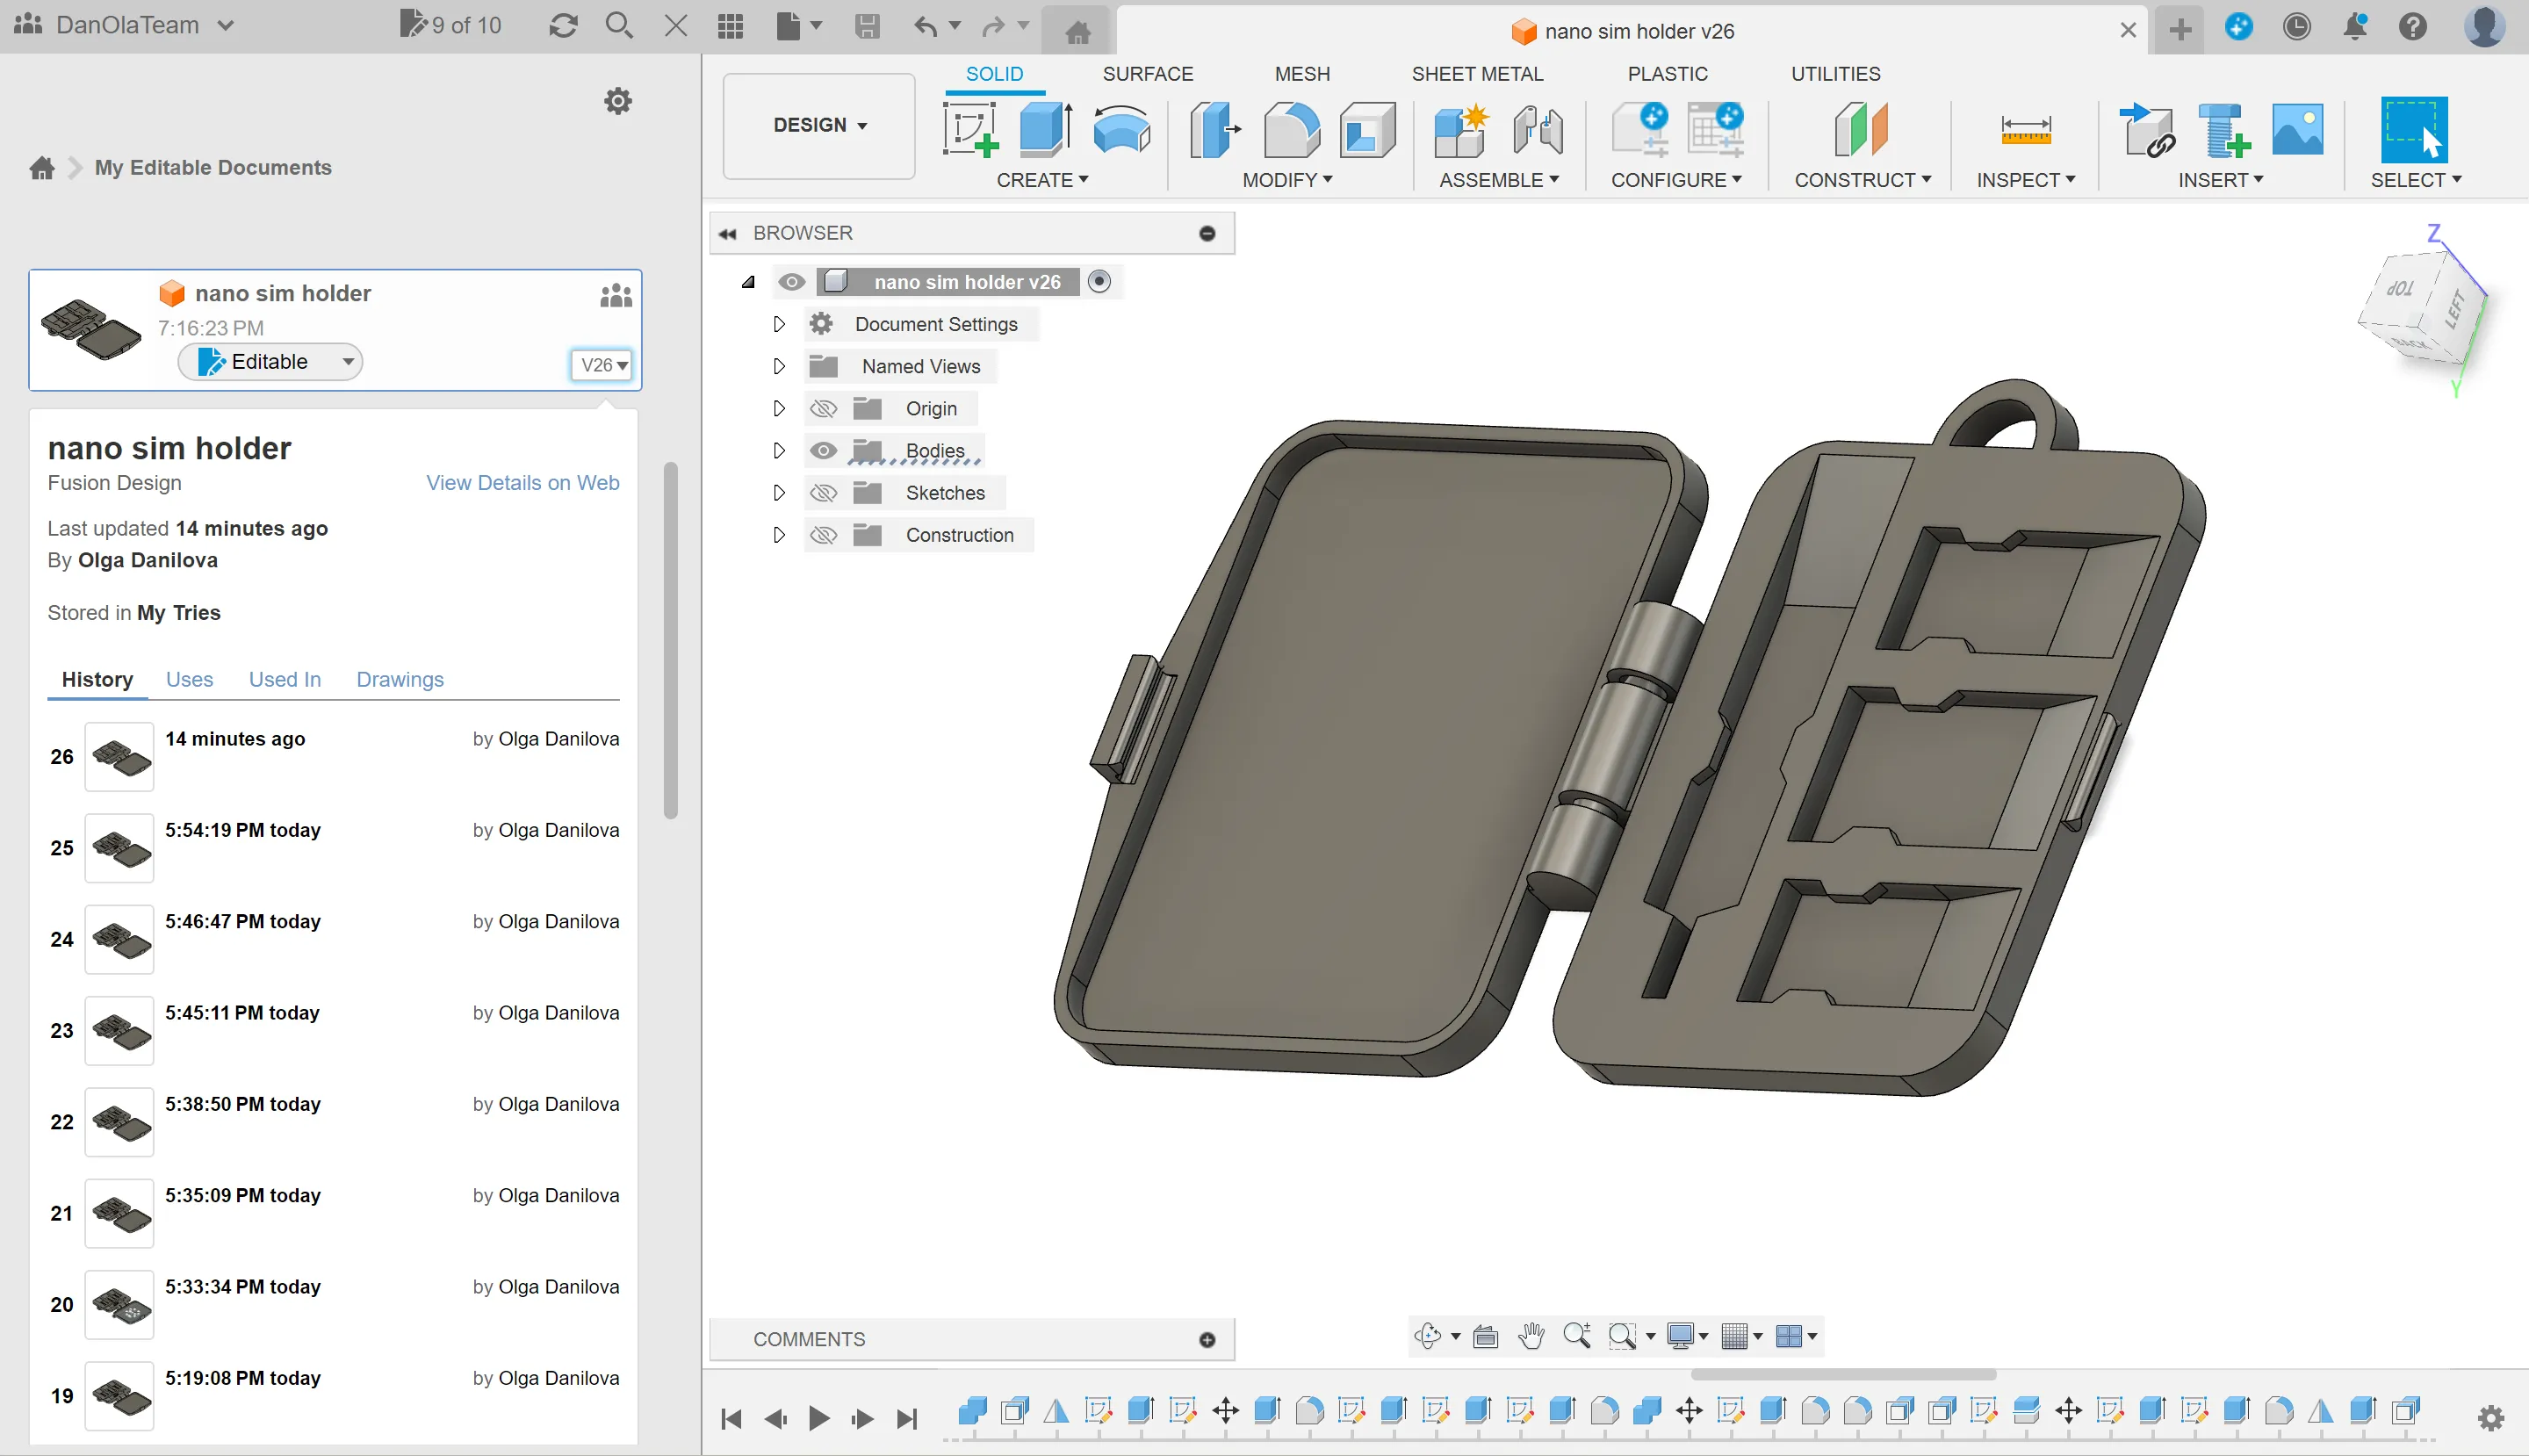Expand the Named Views node
The width and height of the screenshot is (2529, 1456).
(779, 366)
